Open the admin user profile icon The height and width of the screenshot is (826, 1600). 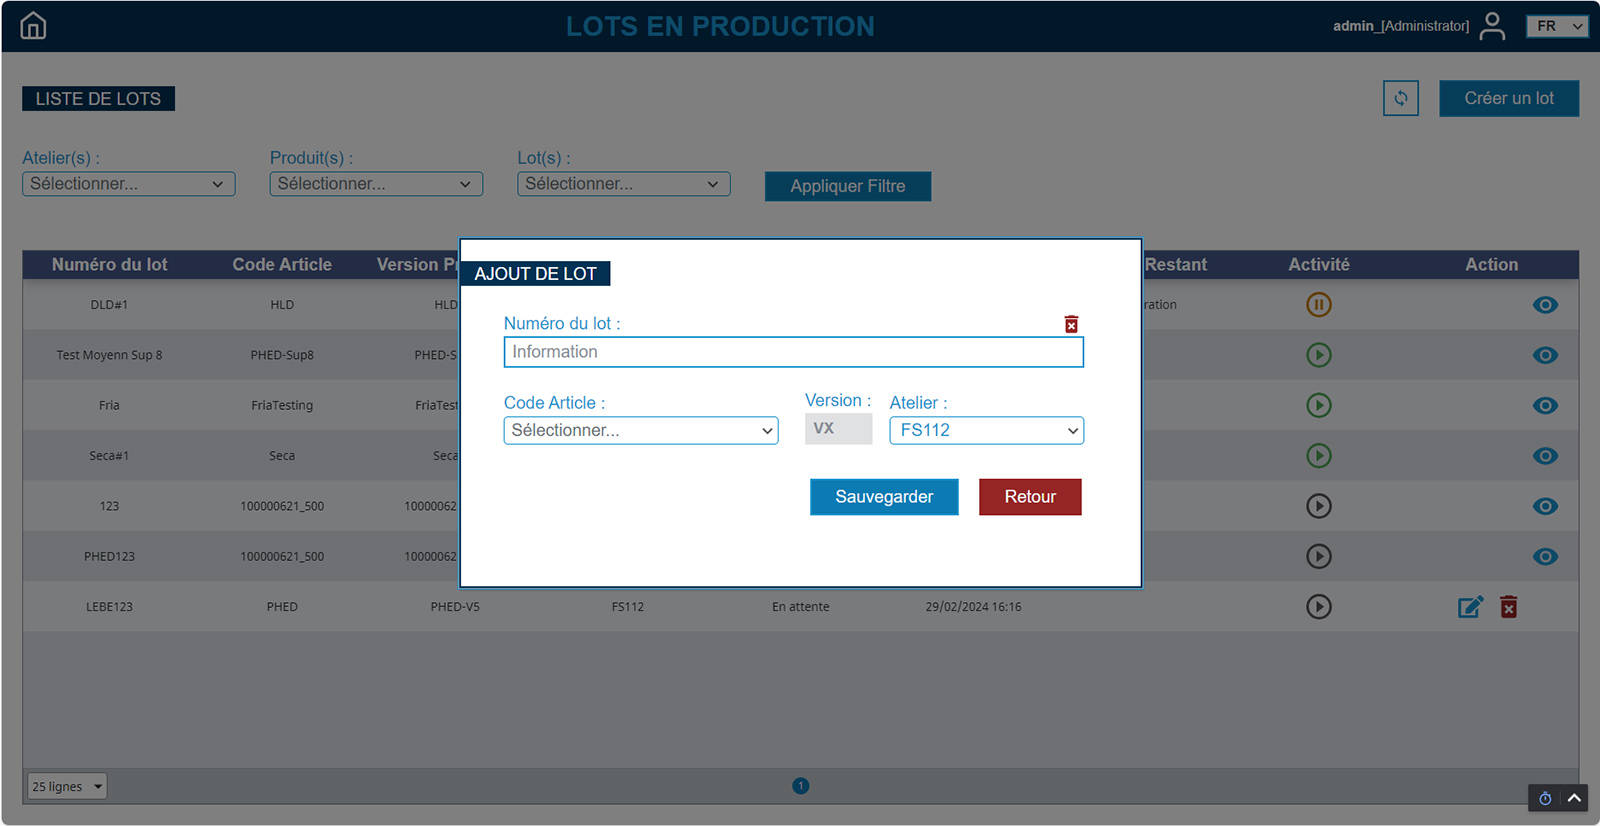tap(1492, 26)
